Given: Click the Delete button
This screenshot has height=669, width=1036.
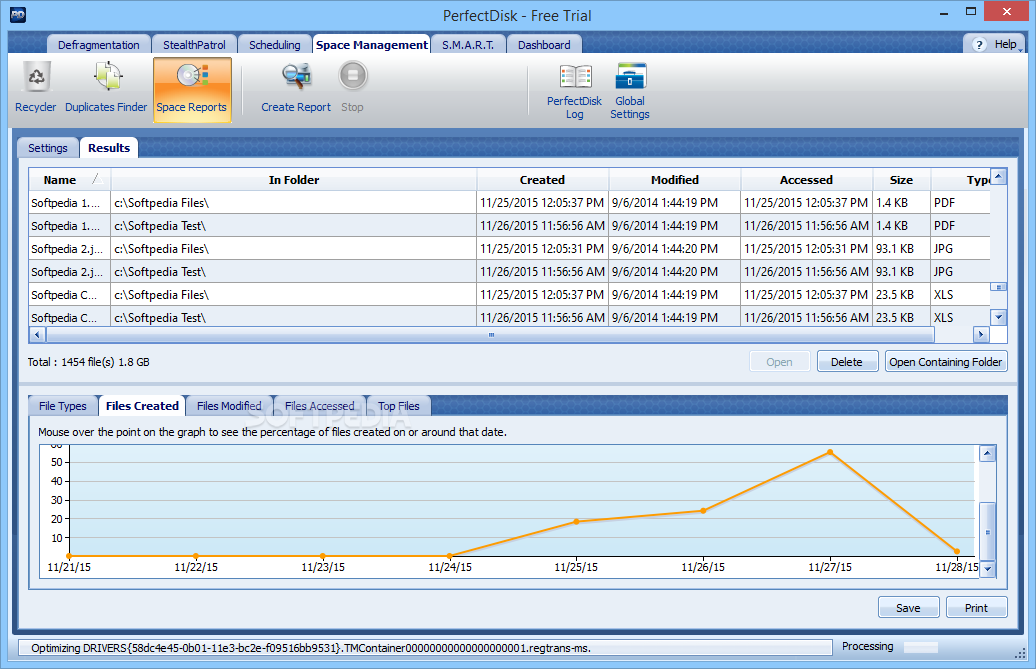Looking at the screenshot, I should (847, 362).
